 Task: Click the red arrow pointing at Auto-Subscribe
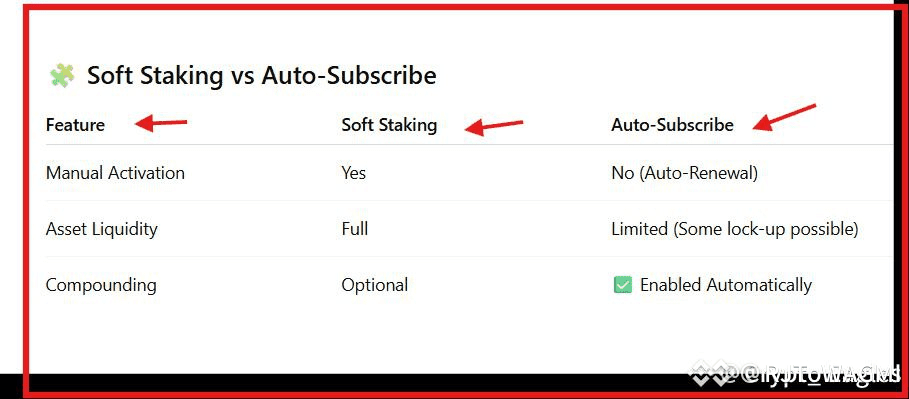pyautogui.click(x=784, y=118)
